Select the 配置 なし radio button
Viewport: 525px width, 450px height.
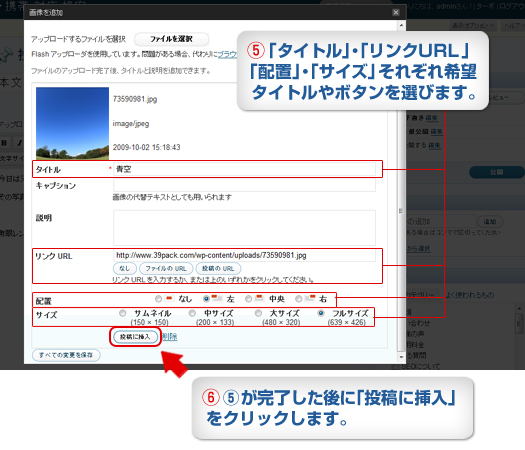click(158, 299)
